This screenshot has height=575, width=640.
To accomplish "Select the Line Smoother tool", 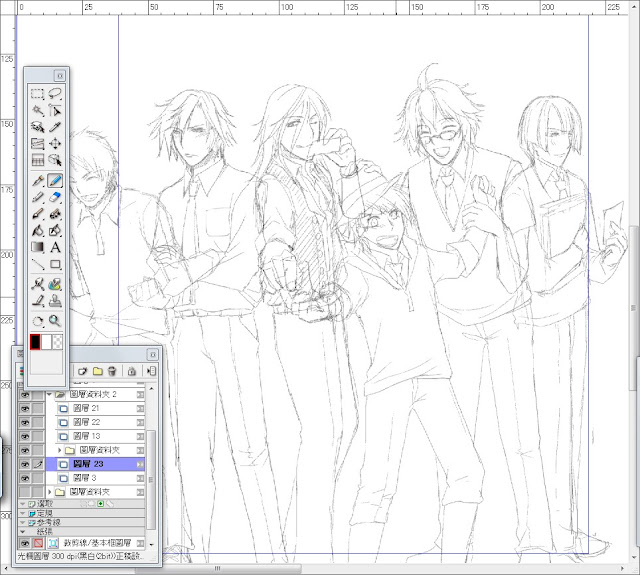I will coord(38,301).
